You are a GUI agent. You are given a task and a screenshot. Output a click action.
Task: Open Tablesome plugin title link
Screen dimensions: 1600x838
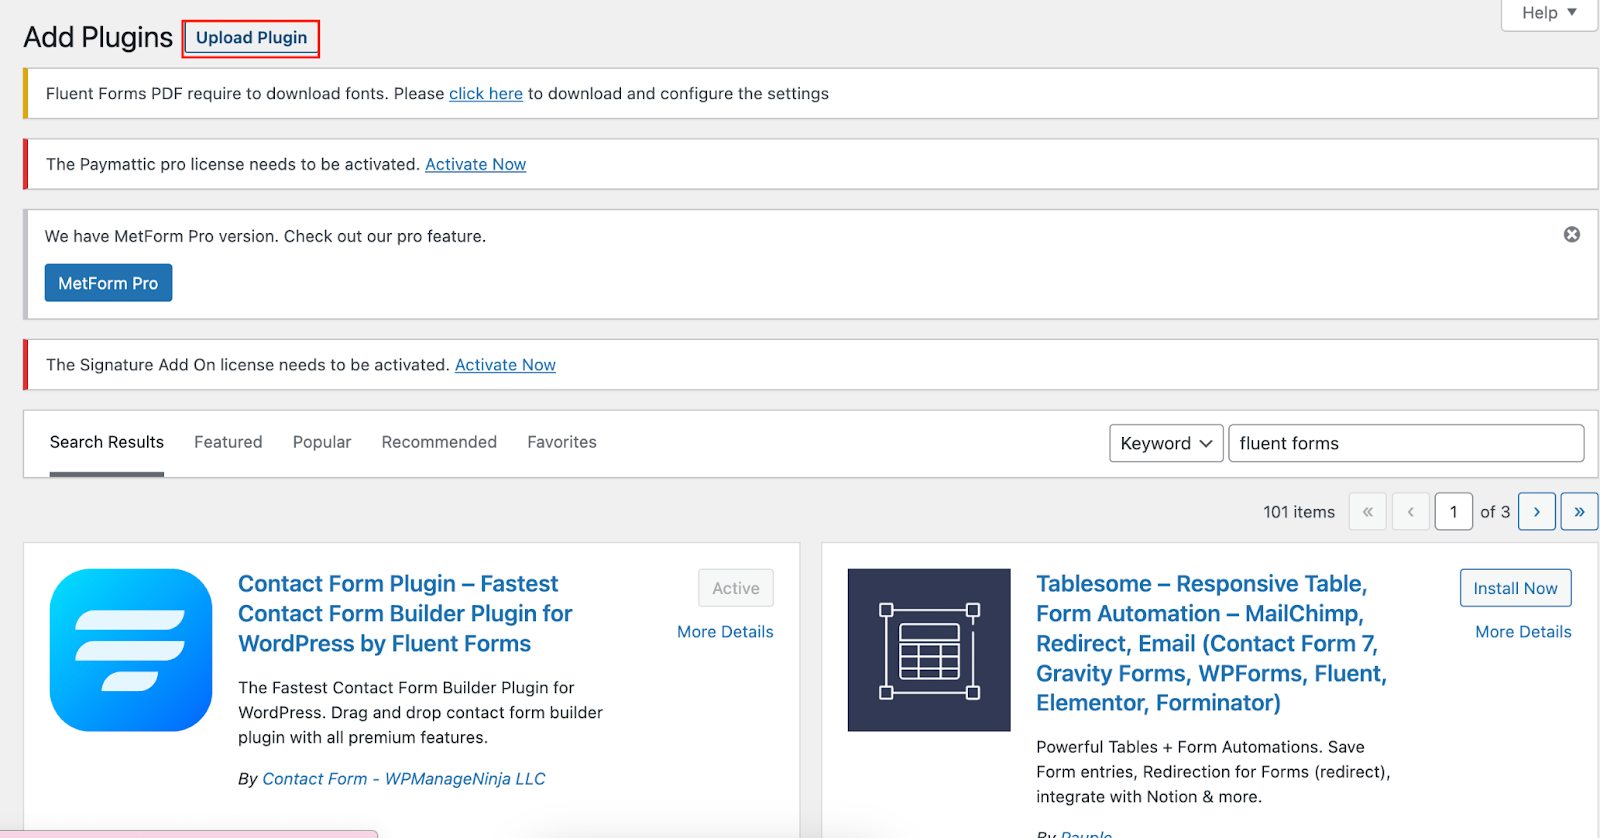point(1211,643)
